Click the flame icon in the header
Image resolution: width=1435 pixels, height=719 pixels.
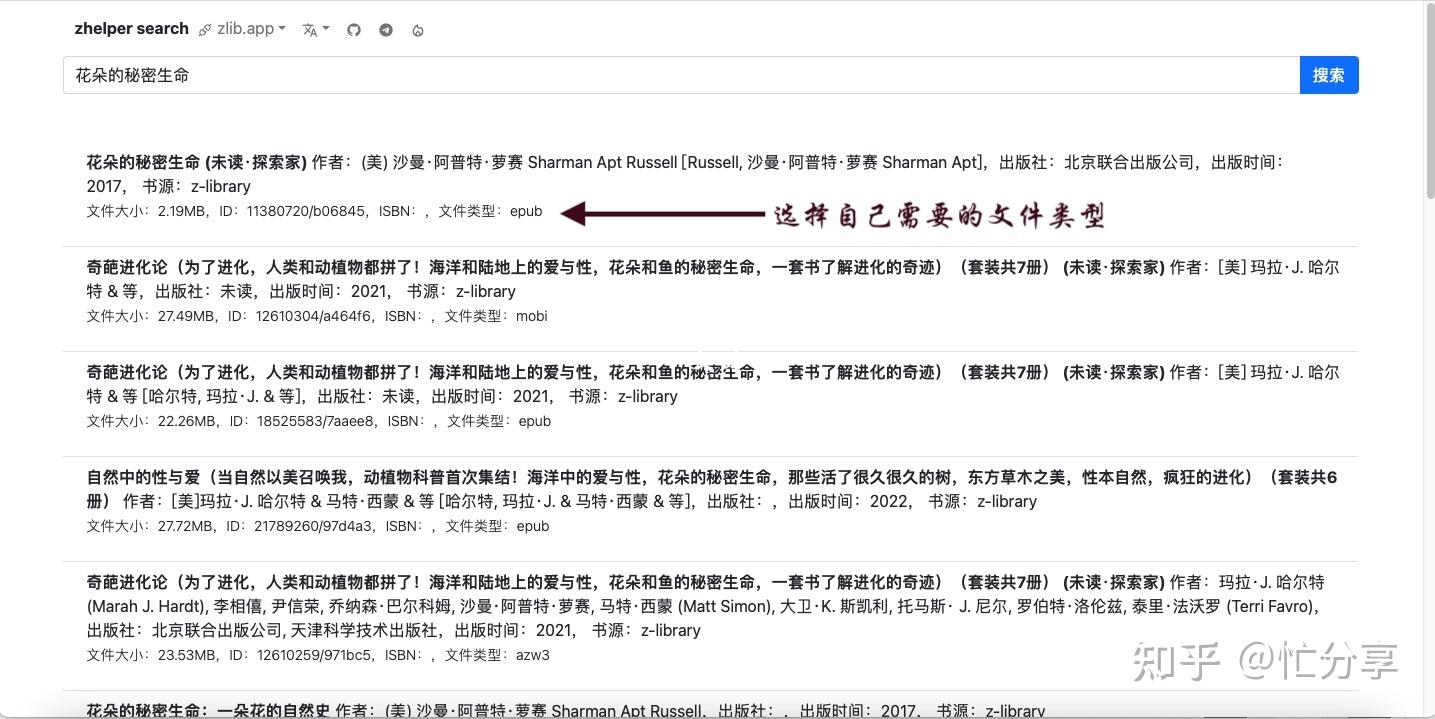417,30
